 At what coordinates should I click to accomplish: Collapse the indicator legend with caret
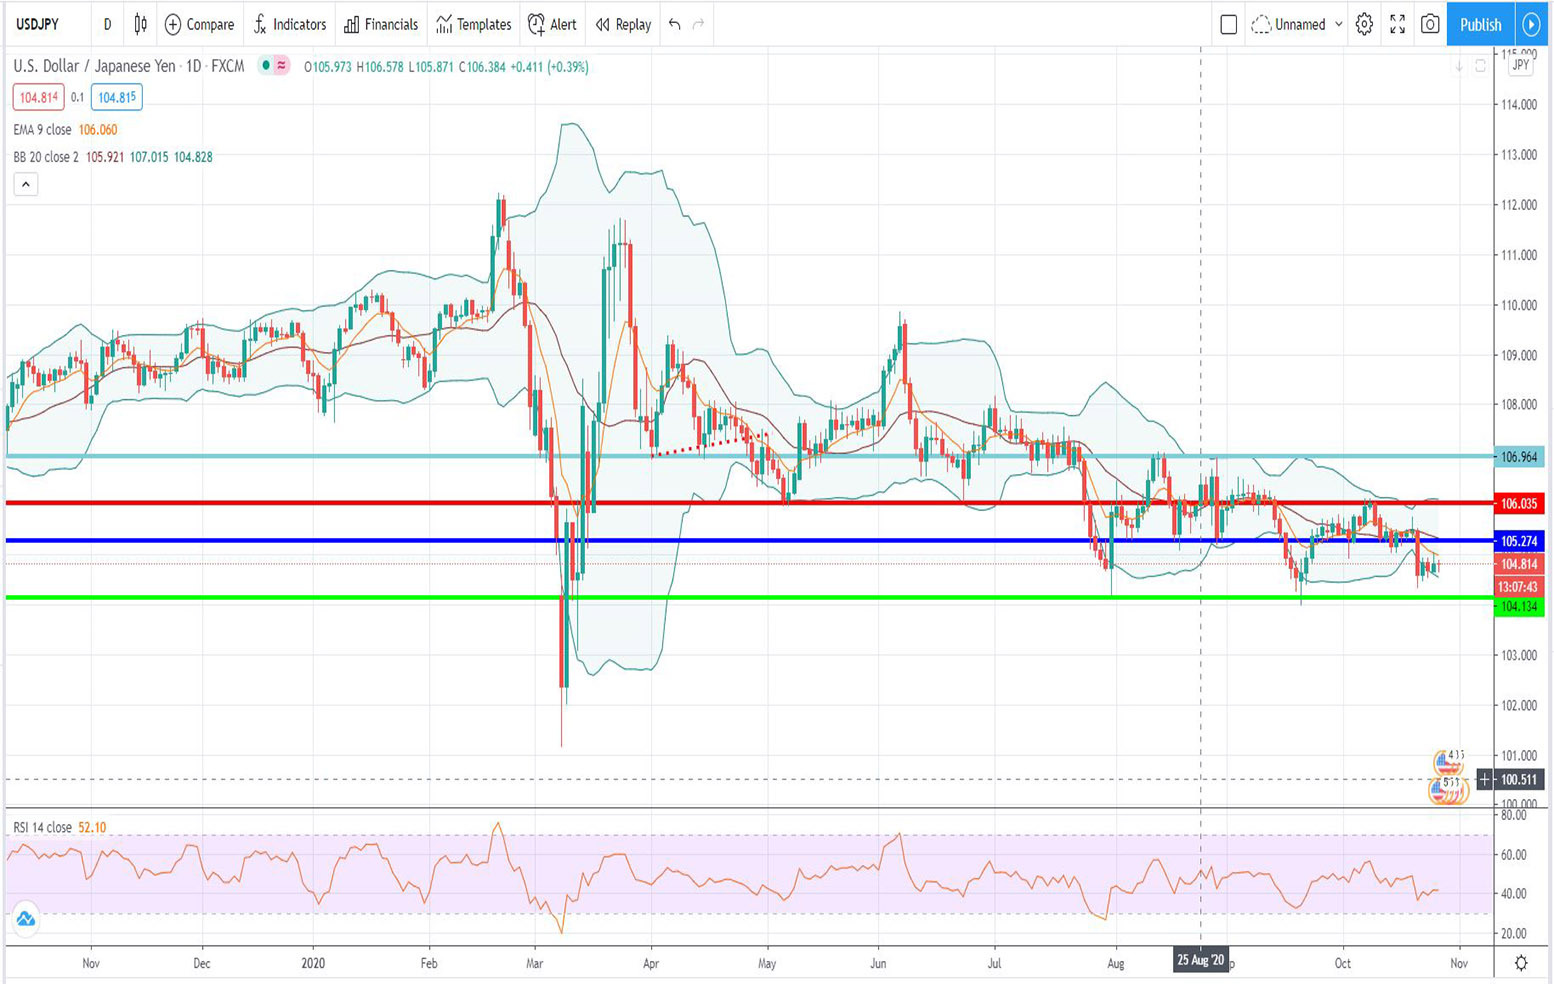tap(26, 184)
